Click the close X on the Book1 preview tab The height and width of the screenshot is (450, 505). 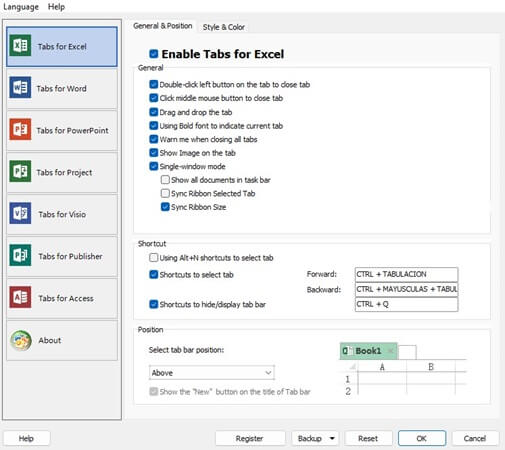tap(391, 351)
